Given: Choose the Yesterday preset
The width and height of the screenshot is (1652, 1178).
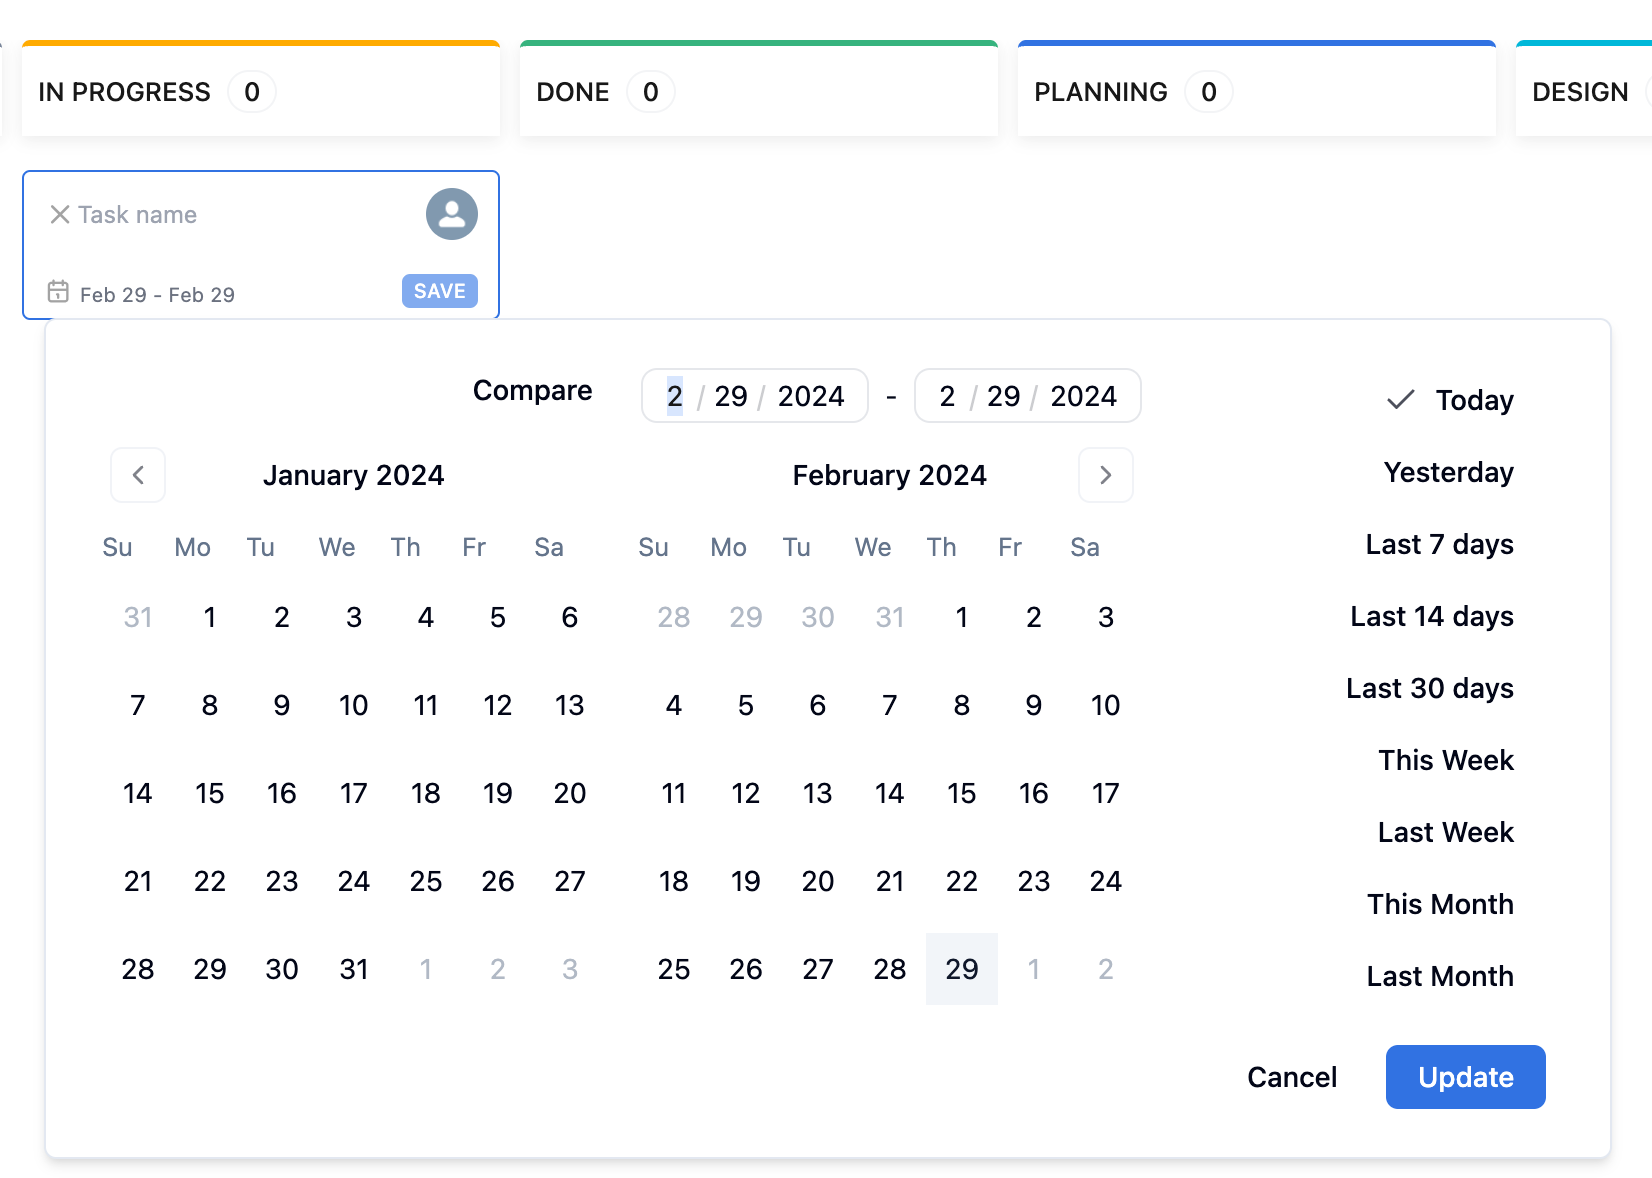Looking at the screenshot, I should point(1447,472).
